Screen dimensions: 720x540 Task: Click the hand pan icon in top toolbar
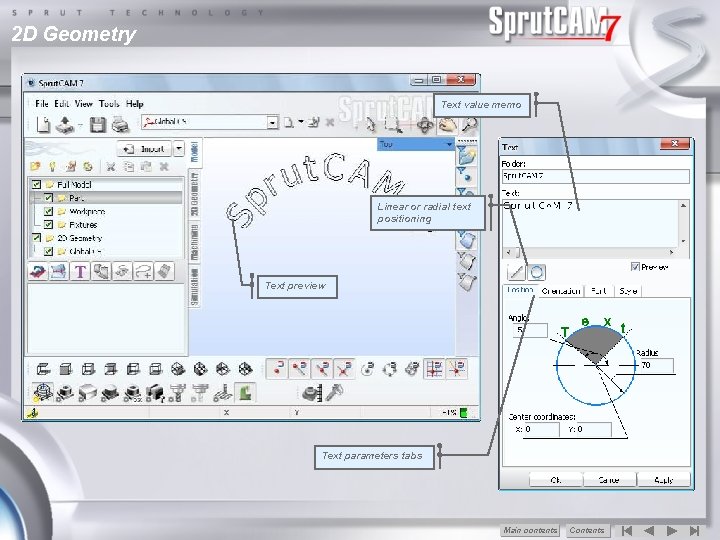pos(447,124)
